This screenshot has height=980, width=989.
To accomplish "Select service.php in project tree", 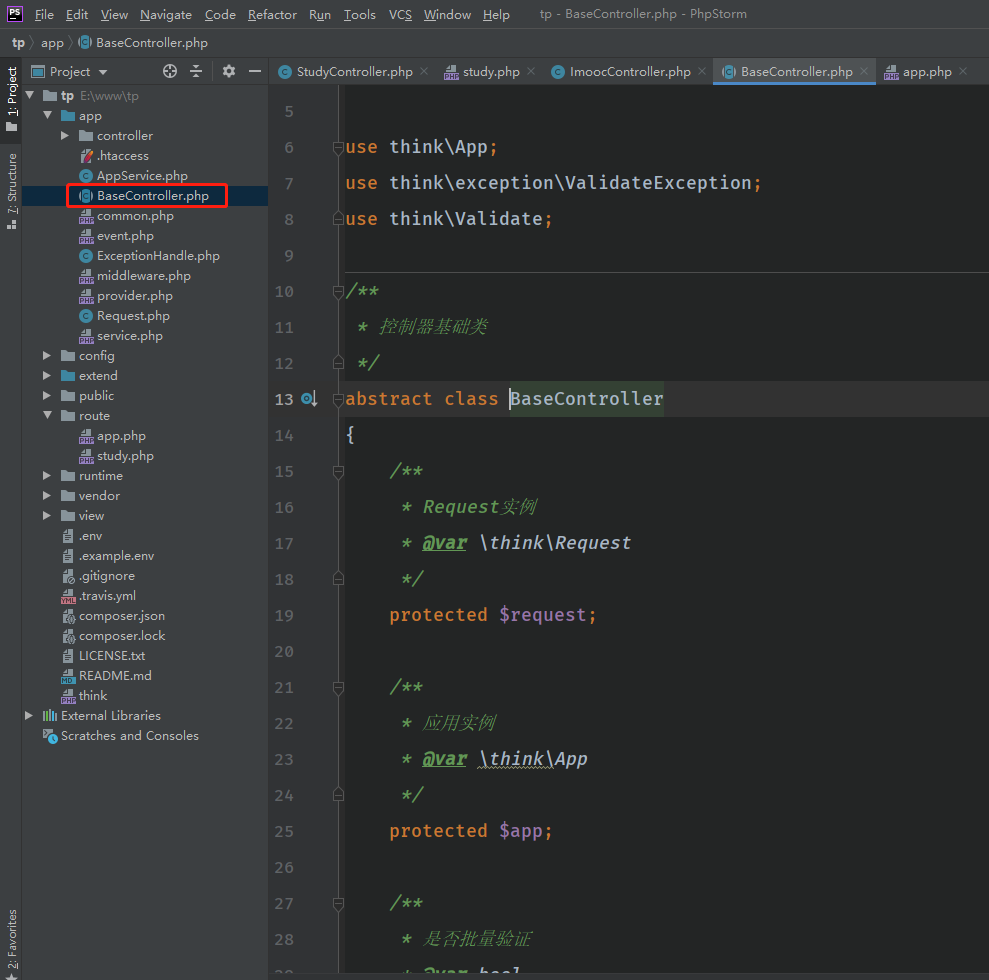I will [x=129, y=336].
